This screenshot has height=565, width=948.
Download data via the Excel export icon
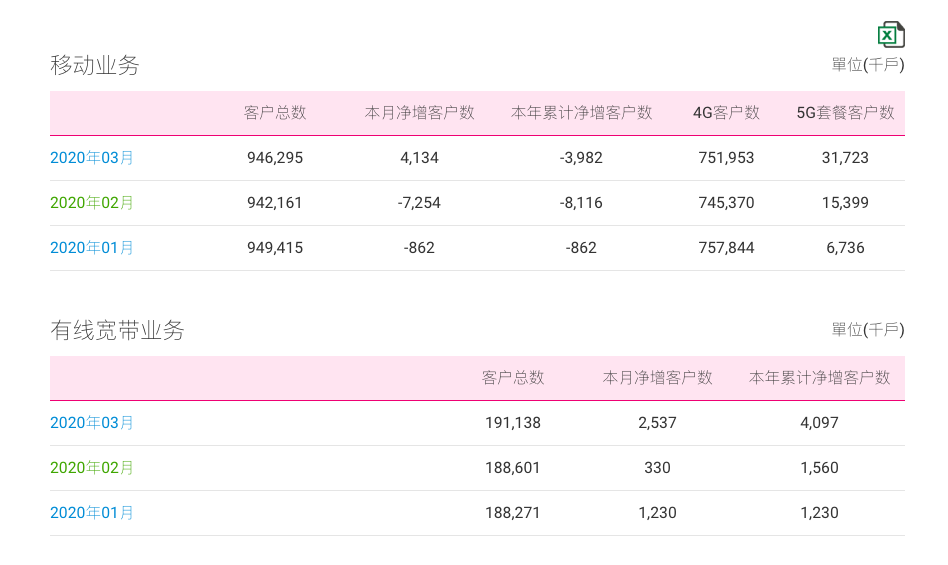[891, 34]
